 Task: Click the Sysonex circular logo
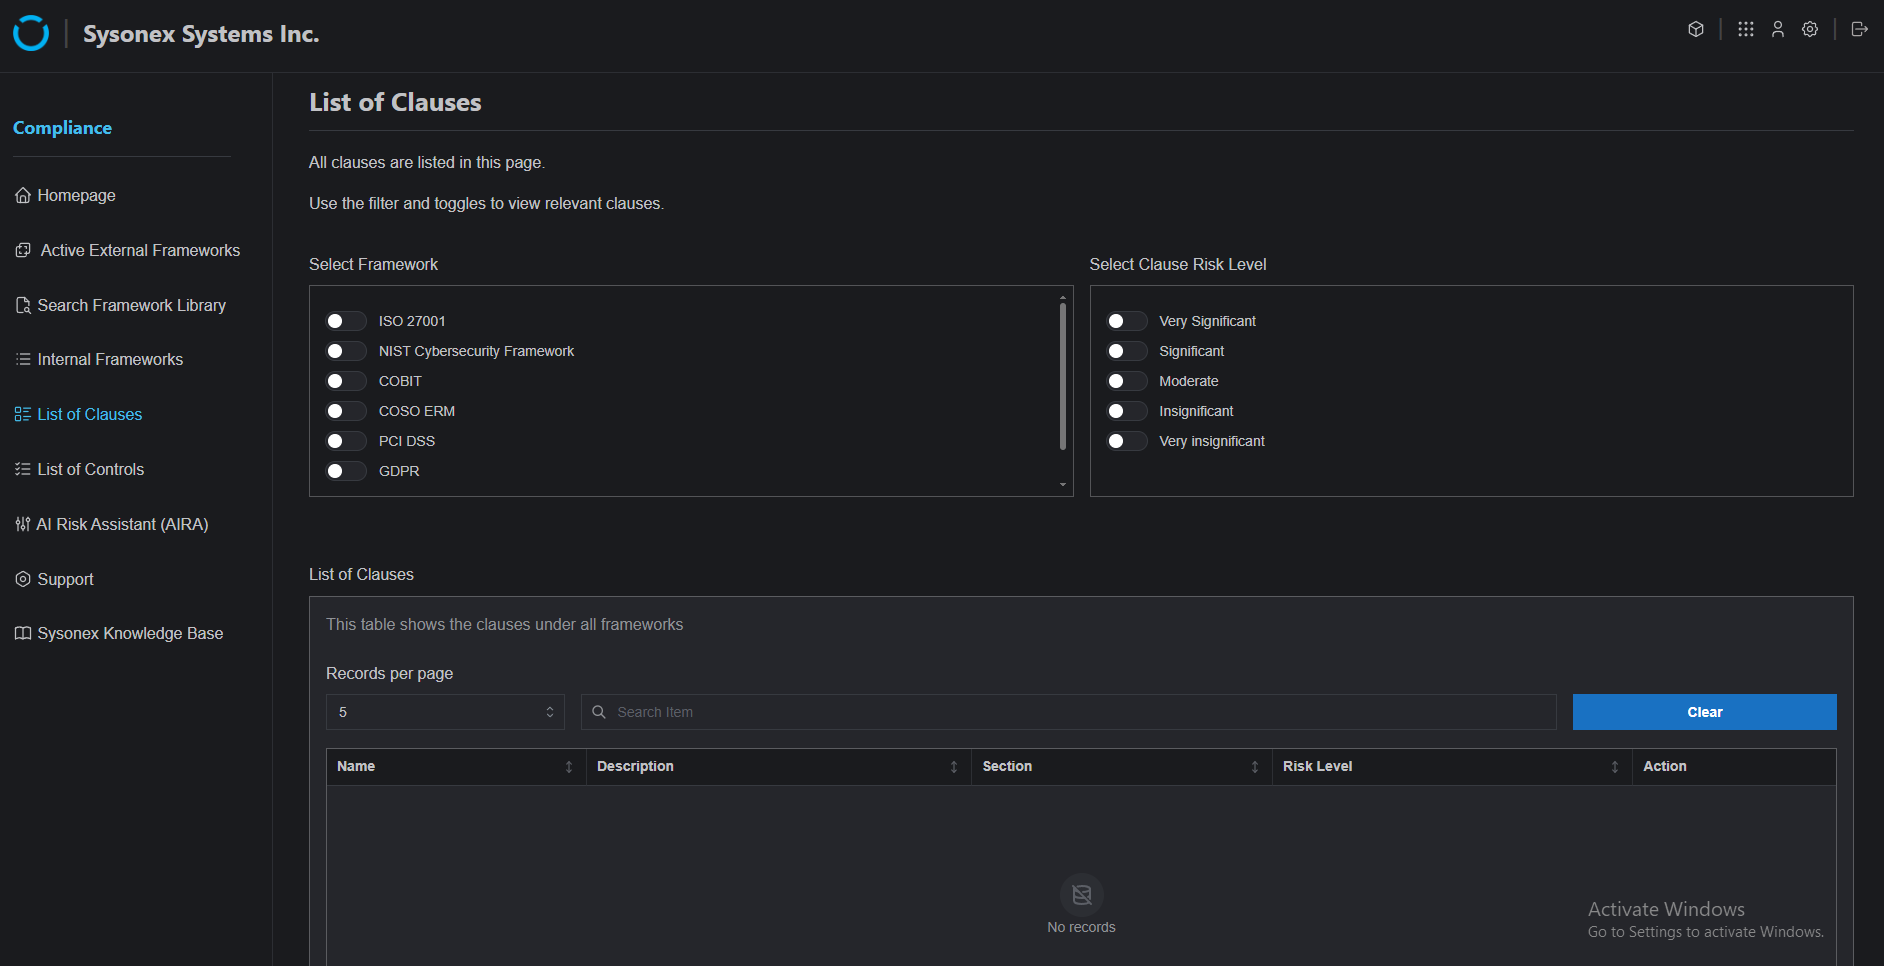pyautogui.click(x=31, y=33)
